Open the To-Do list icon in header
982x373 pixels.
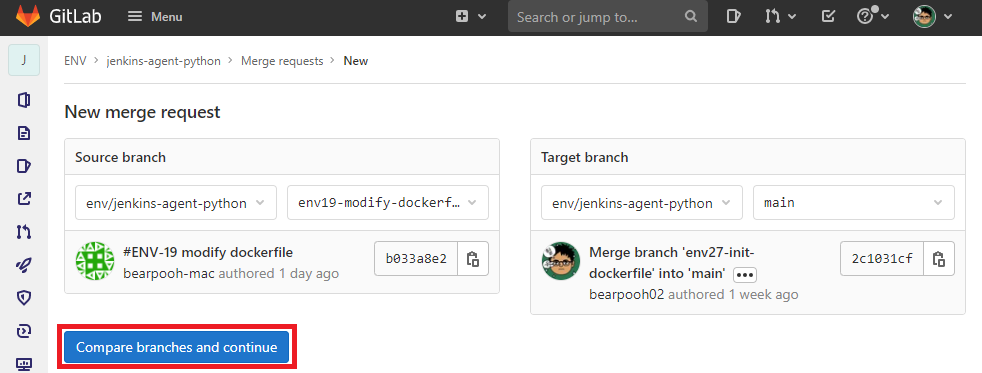[x=828, y=17]
